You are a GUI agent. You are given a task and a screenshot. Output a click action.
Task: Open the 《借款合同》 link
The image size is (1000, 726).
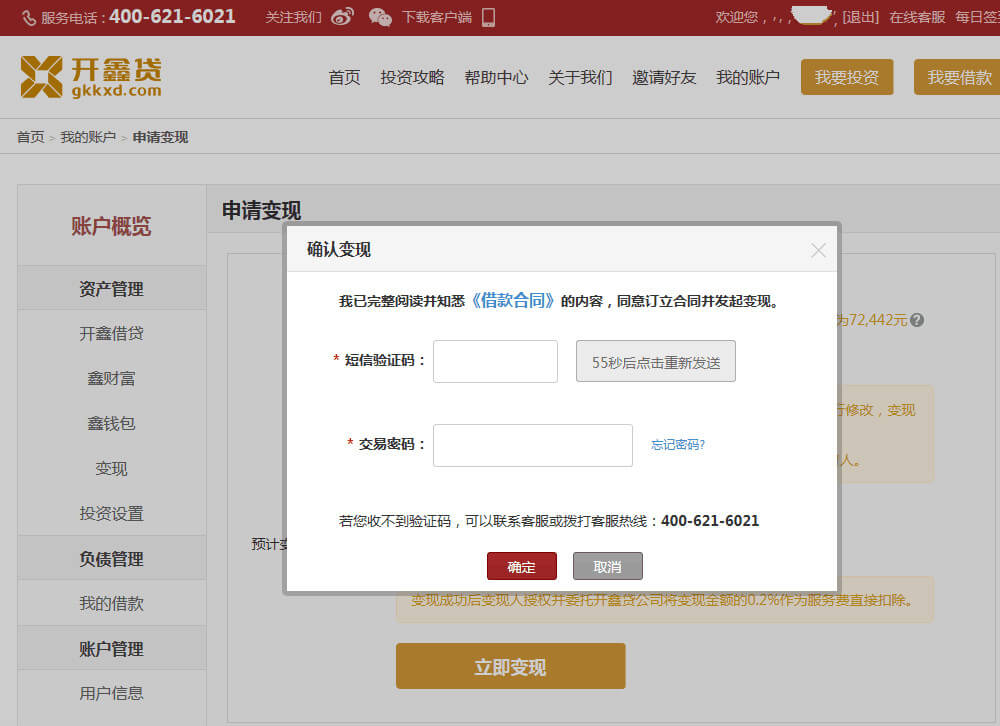[512, 300]
